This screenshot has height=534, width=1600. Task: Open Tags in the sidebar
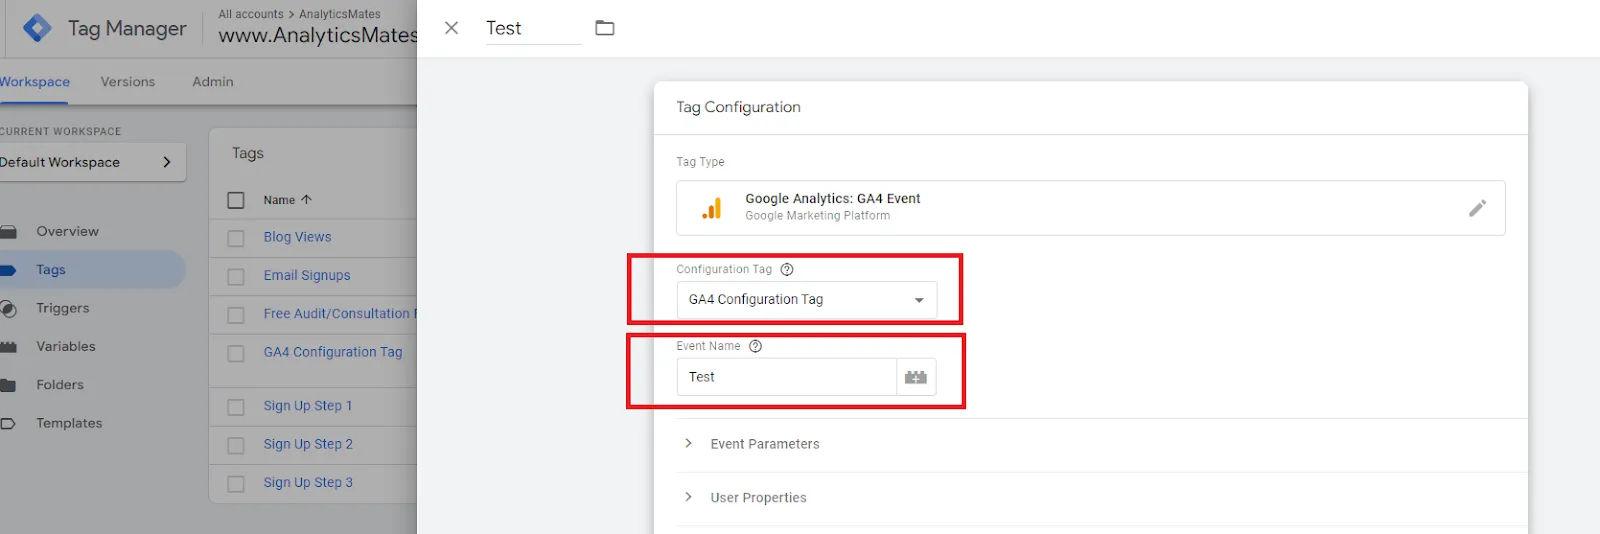51,270
